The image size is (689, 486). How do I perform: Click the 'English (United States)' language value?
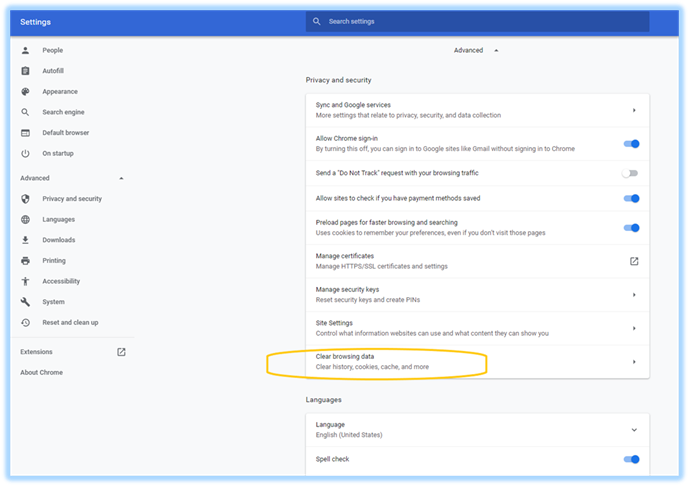point(349,435)
